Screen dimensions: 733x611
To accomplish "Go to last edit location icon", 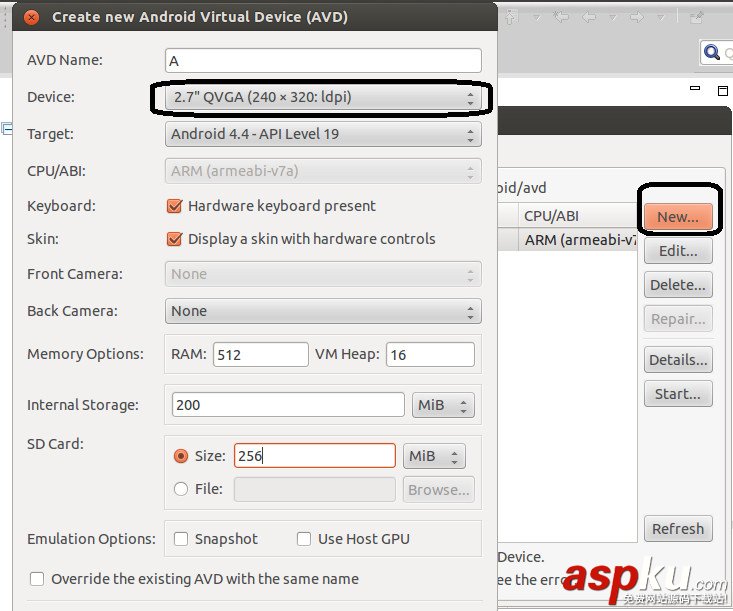I will point(561,17).
